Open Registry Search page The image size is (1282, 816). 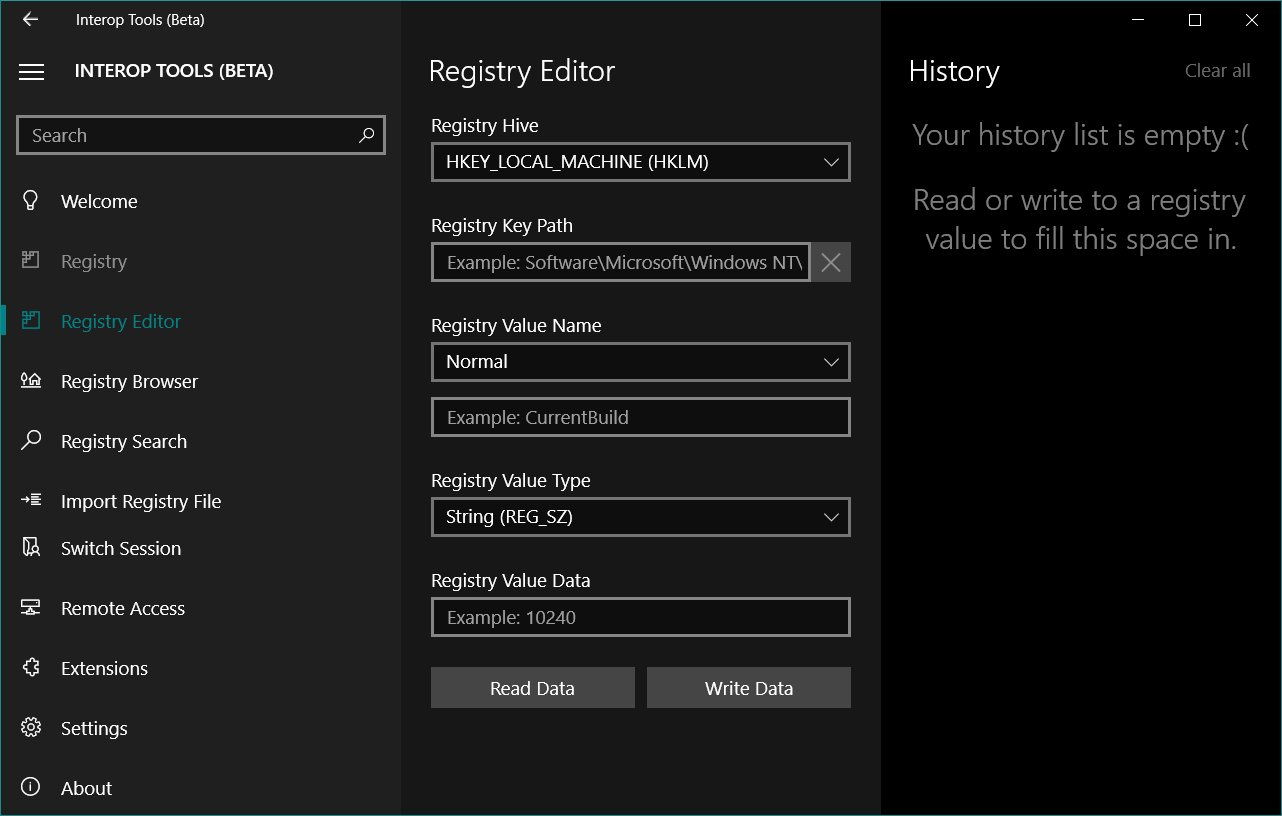pos(200,441)
